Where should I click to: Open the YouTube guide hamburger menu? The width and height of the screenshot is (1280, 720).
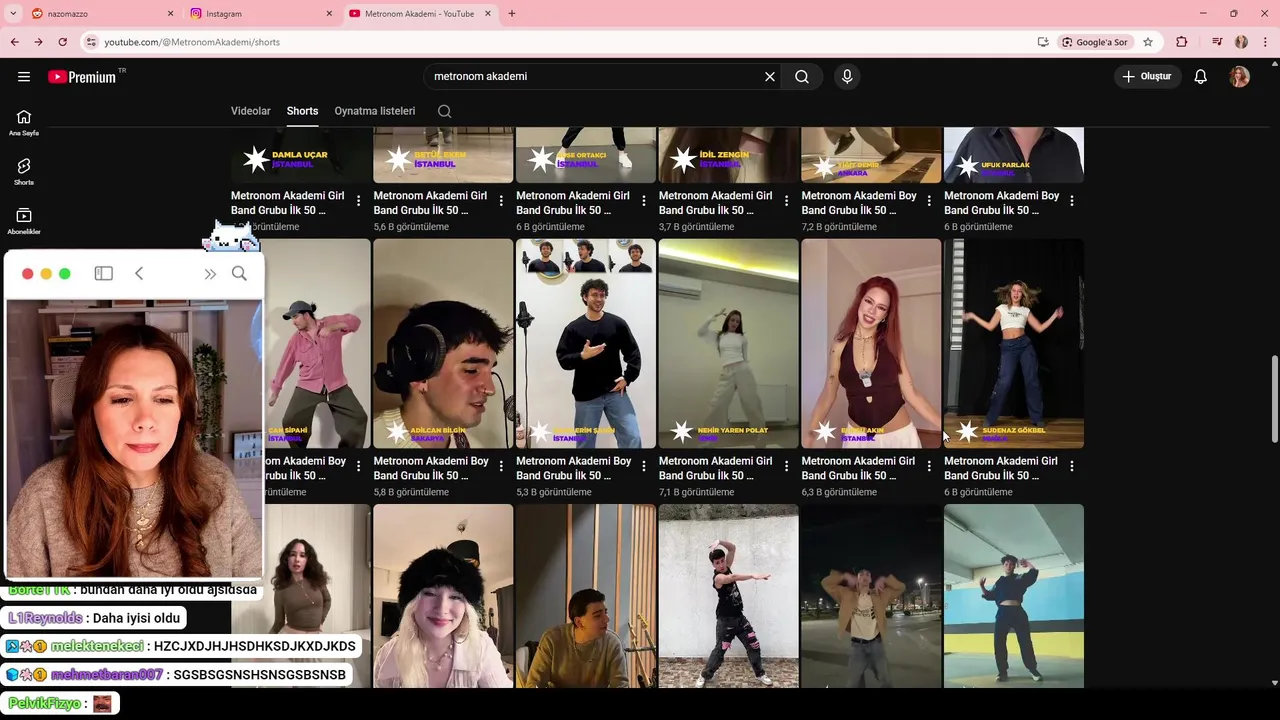pos(24,76)
